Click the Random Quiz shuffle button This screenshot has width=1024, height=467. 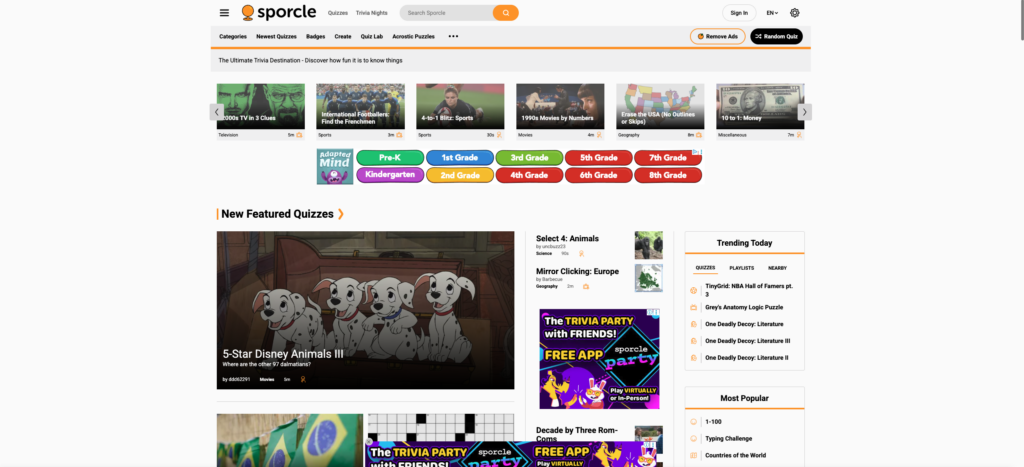[776, 36]
